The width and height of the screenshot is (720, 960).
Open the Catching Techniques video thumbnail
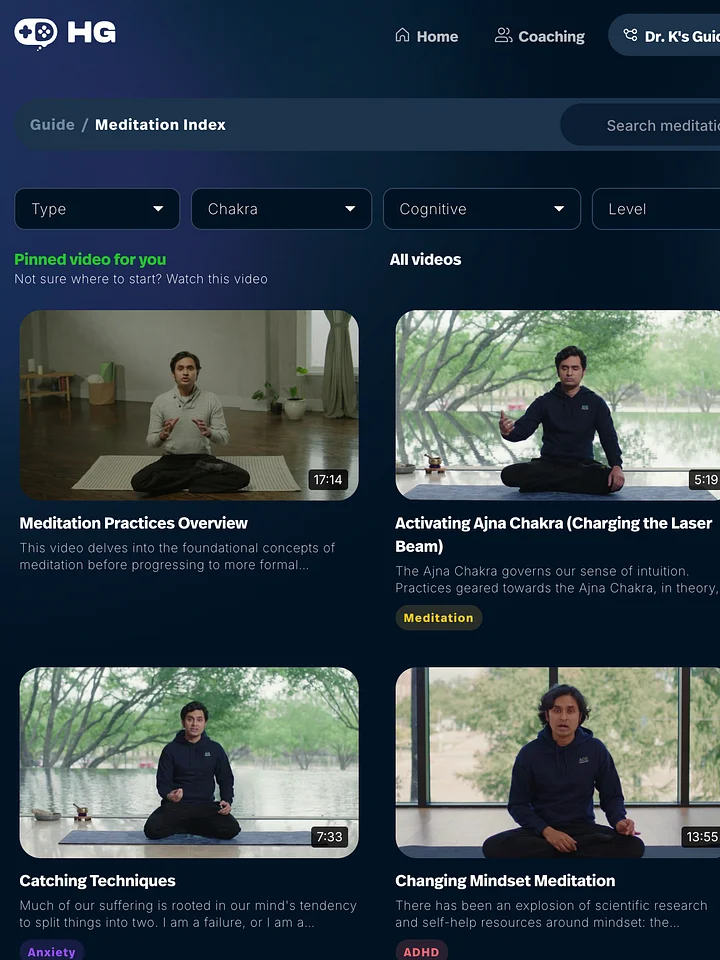pyautogui.click(x=189, y=762)
